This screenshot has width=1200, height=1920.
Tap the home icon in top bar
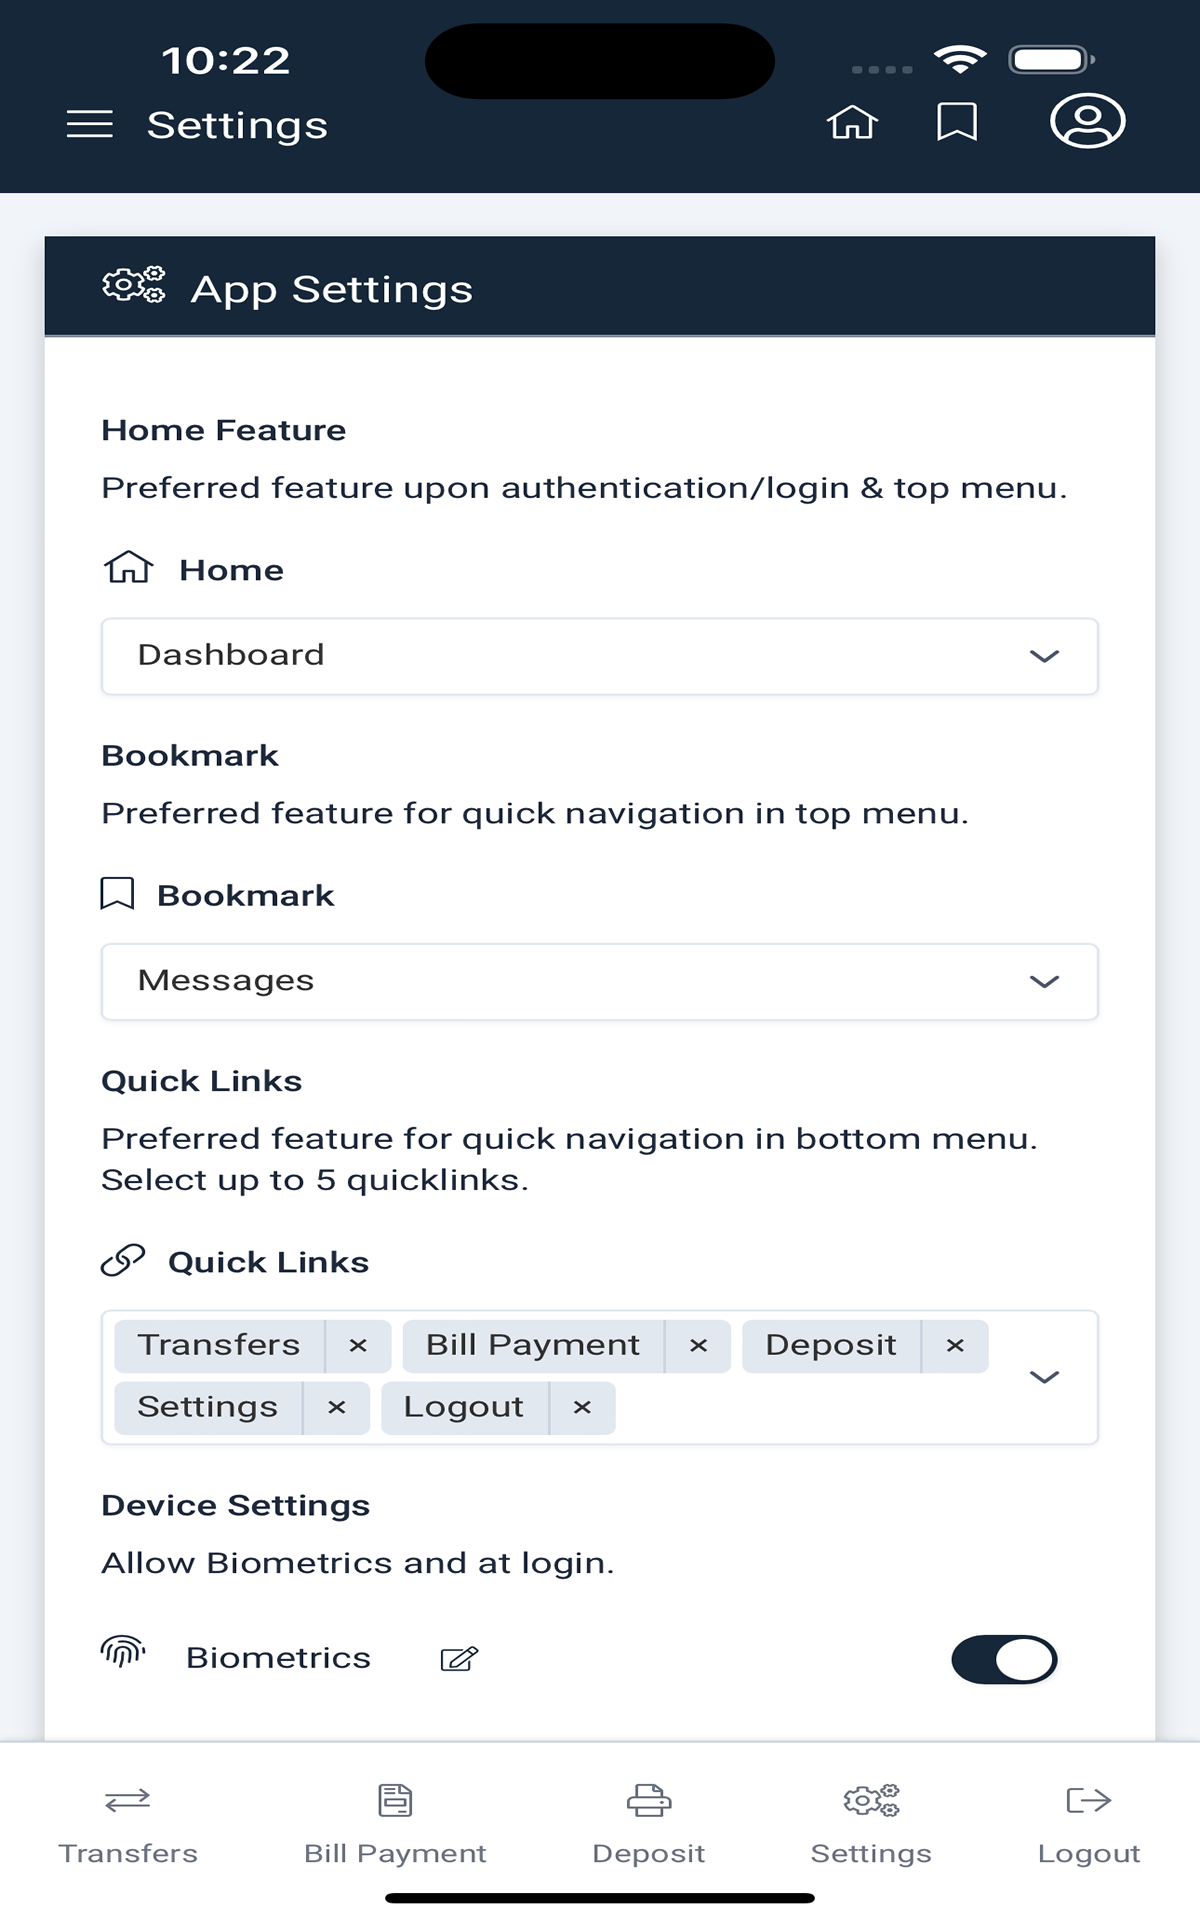coord(852,122)
